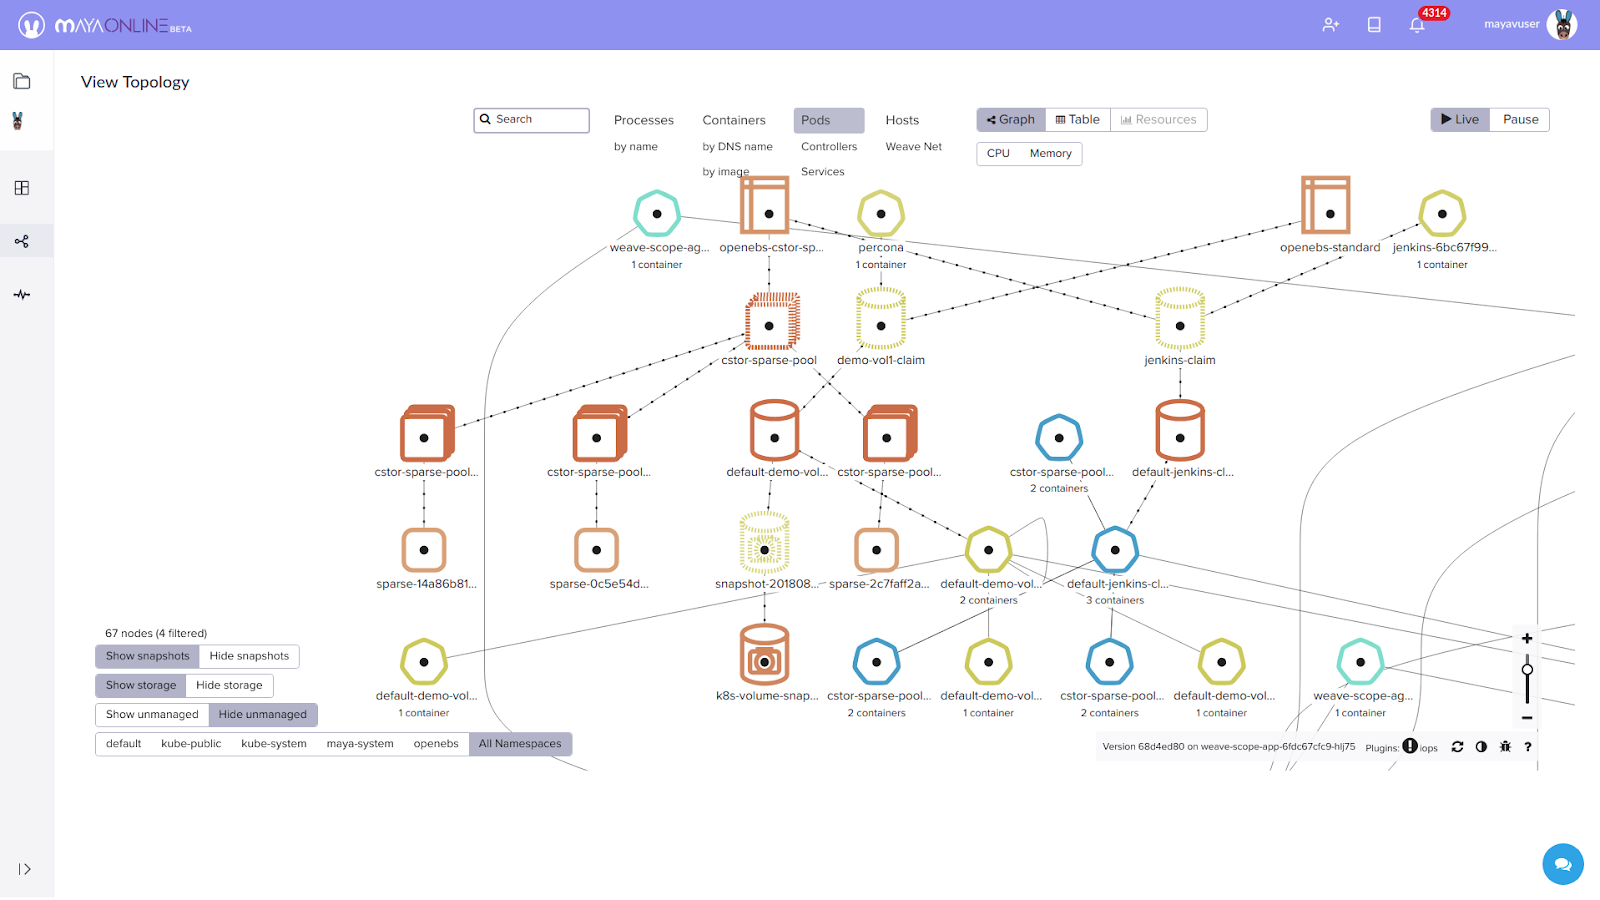Open the folder icon in the sidebar

22,81
